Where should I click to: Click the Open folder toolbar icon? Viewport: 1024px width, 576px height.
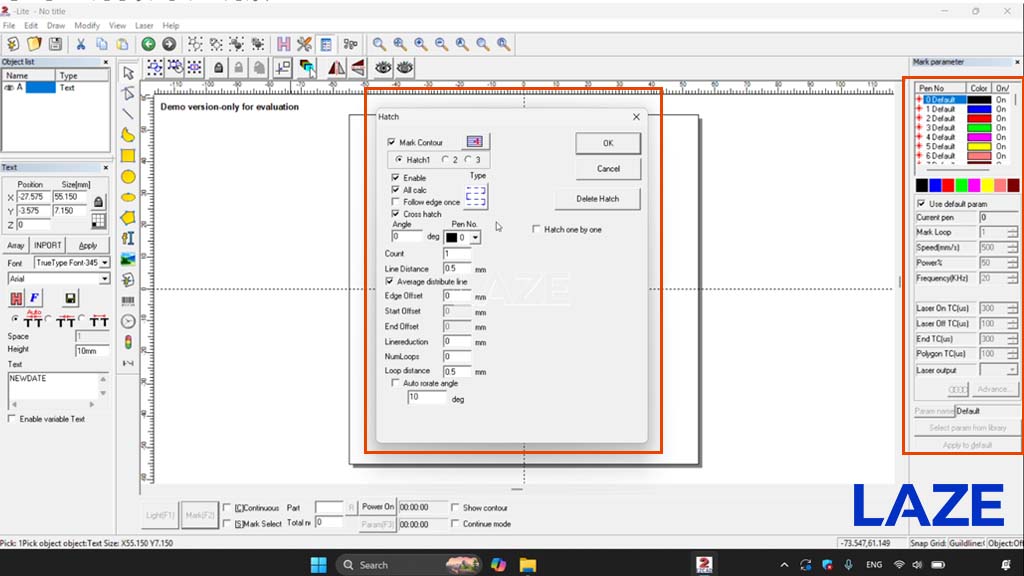tap(34, 44)
